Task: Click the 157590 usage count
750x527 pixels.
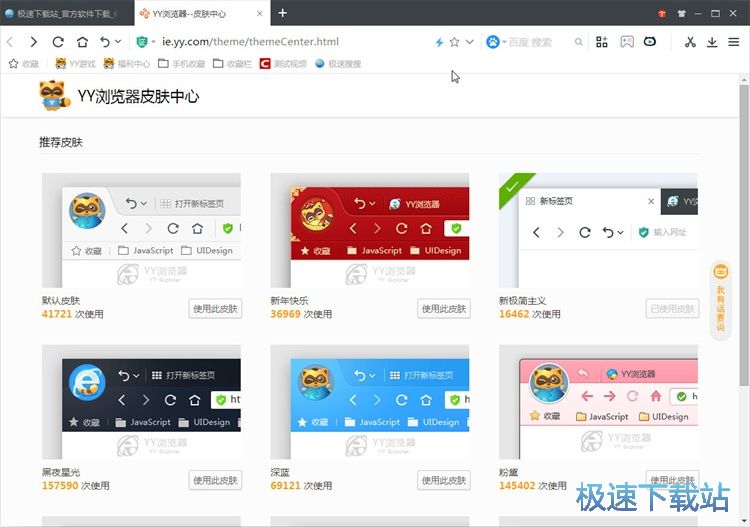Action: click(x=60, y=486)
